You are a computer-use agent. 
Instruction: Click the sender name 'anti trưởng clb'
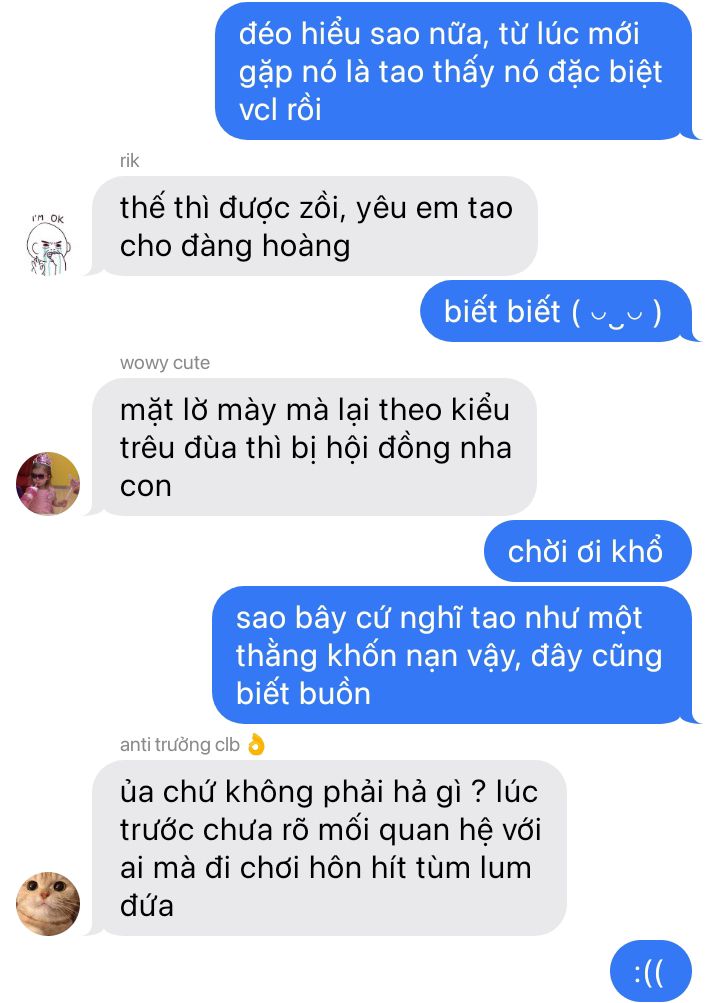pyautogui.click(x=180, y=745)
